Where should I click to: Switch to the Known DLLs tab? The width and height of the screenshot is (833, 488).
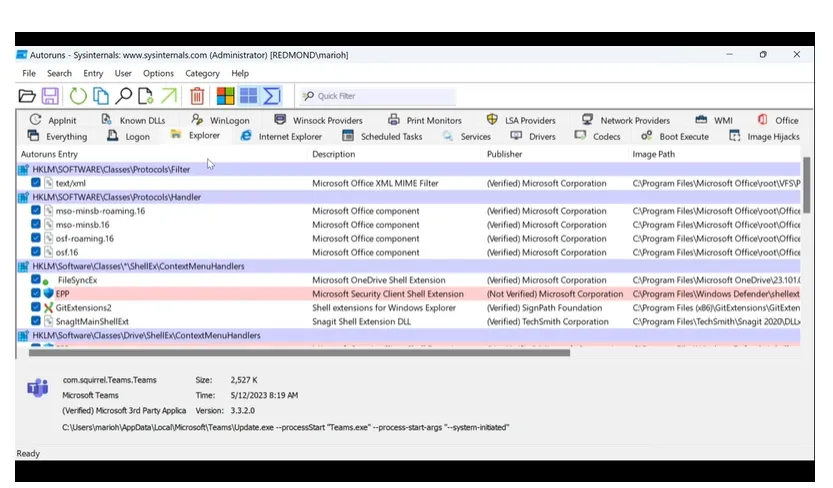[133, 120]
